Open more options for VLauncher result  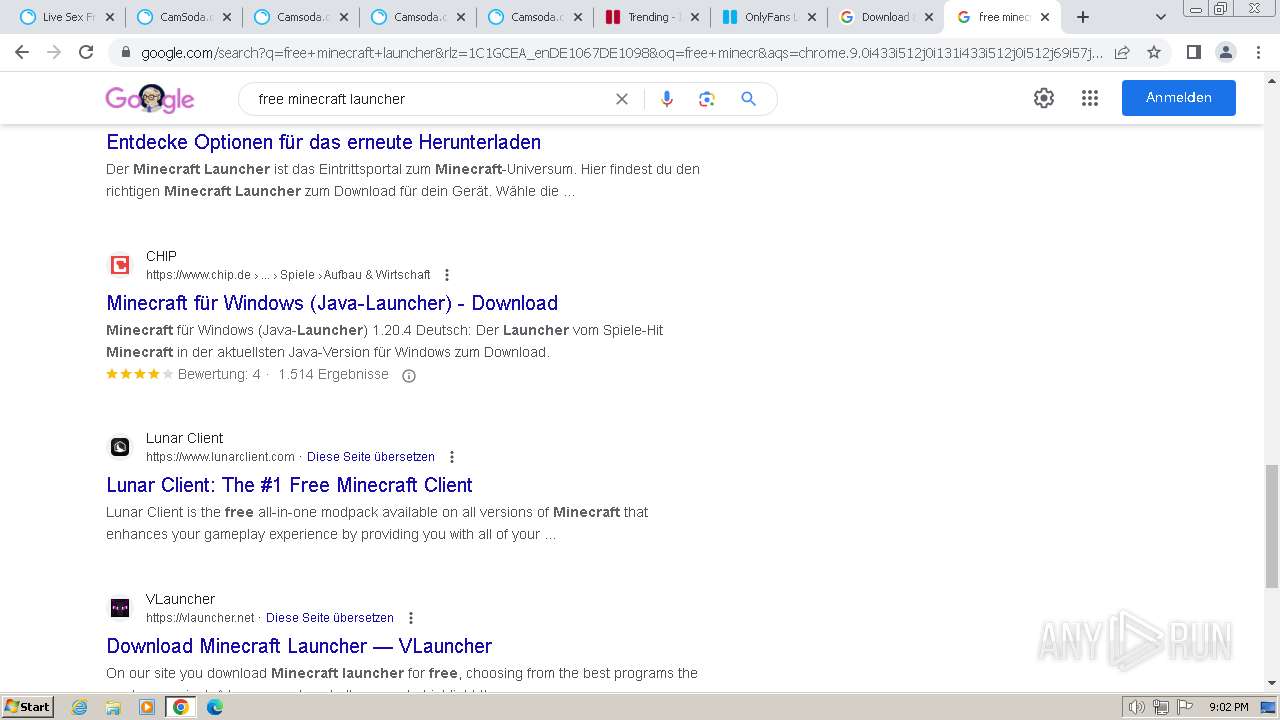pyautogui.click(x=411, y=618)
